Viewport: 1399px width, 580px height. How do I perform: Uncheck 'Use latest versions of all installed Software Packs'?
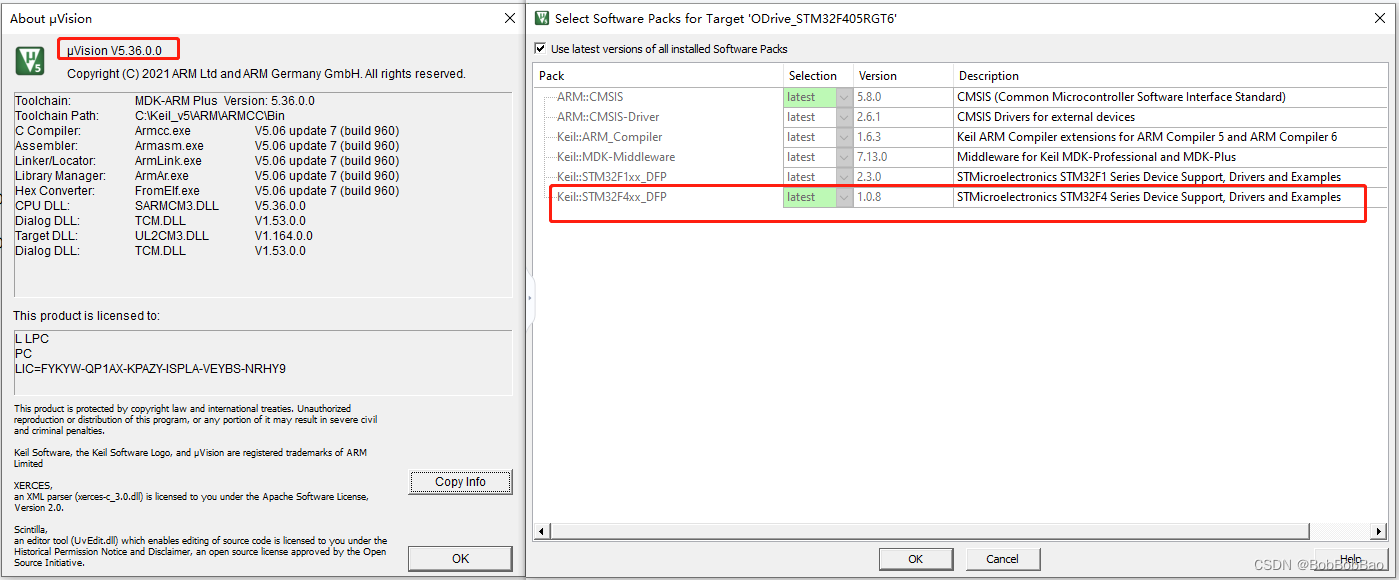click(540, 48)
